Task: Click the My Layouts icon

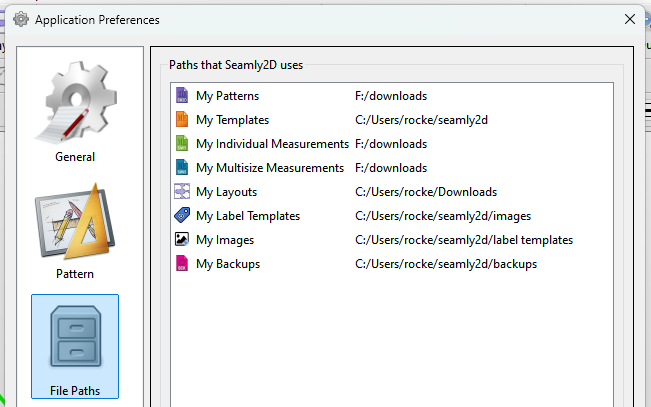Action: [x=181, y=192]
